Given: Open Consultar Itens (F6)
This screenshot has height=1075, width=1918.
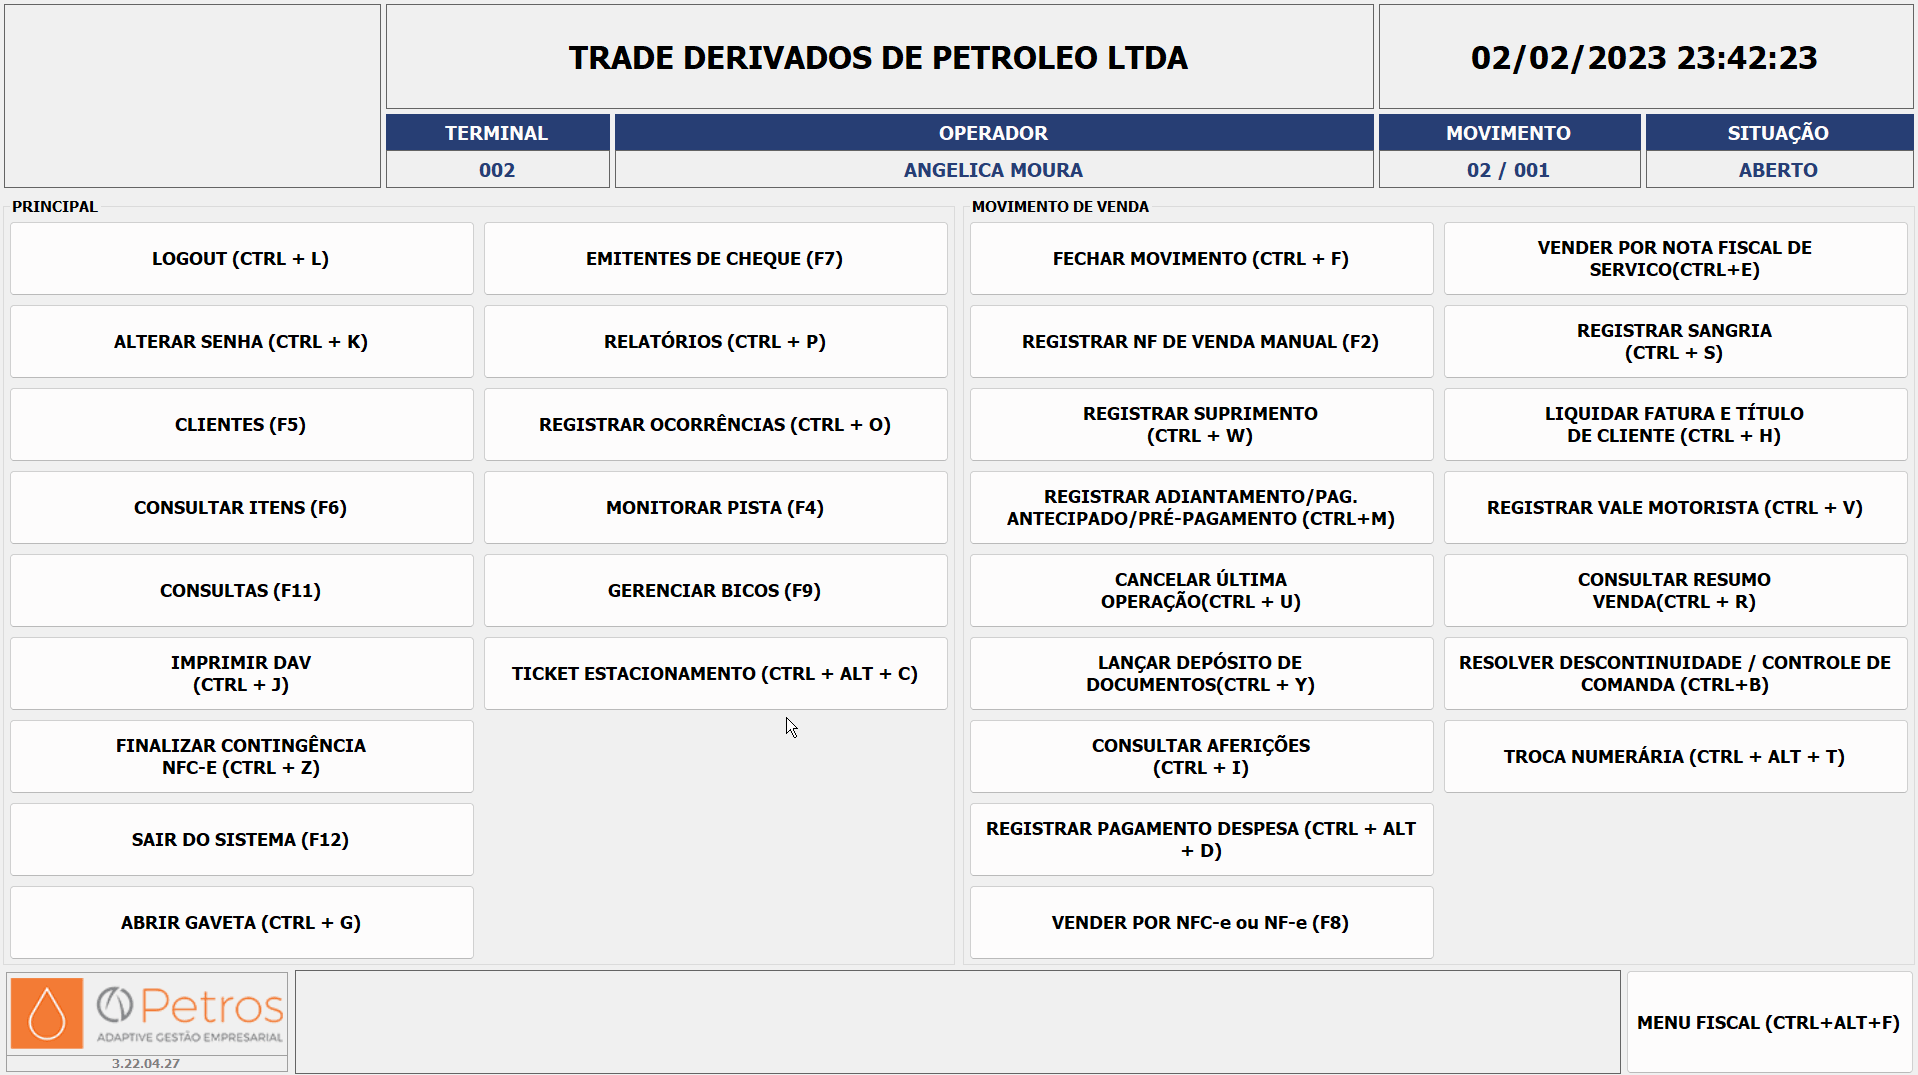Looking at the screenshot, I should click(241, 508).
